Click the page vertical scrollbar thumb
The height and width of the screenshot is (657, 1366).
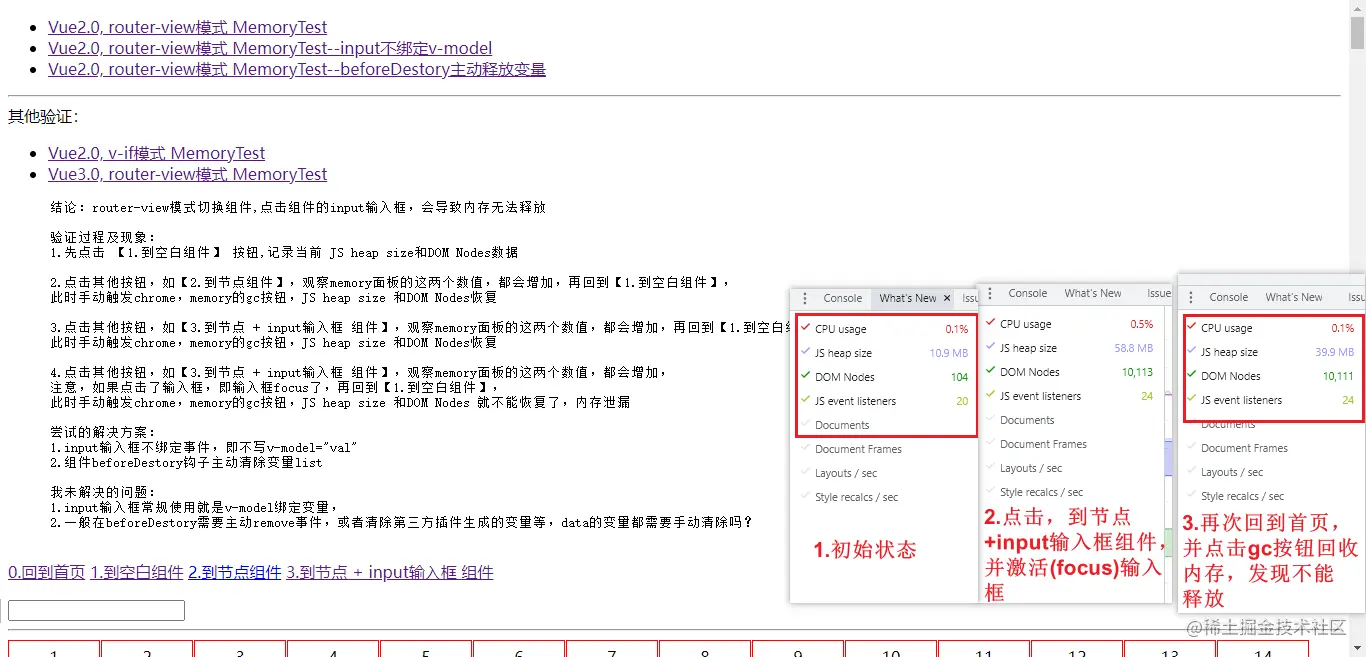[x=1357, y=32]
